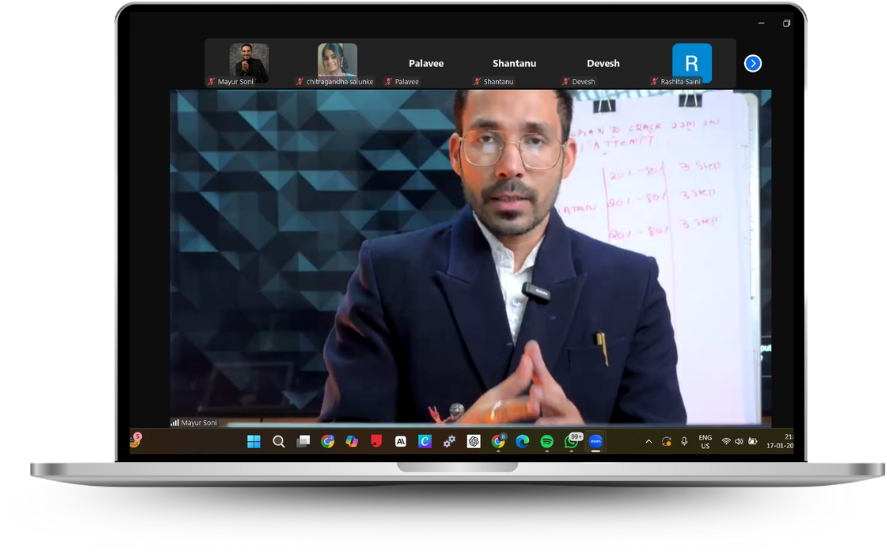Show next participants with arrow button

point(753,63)
